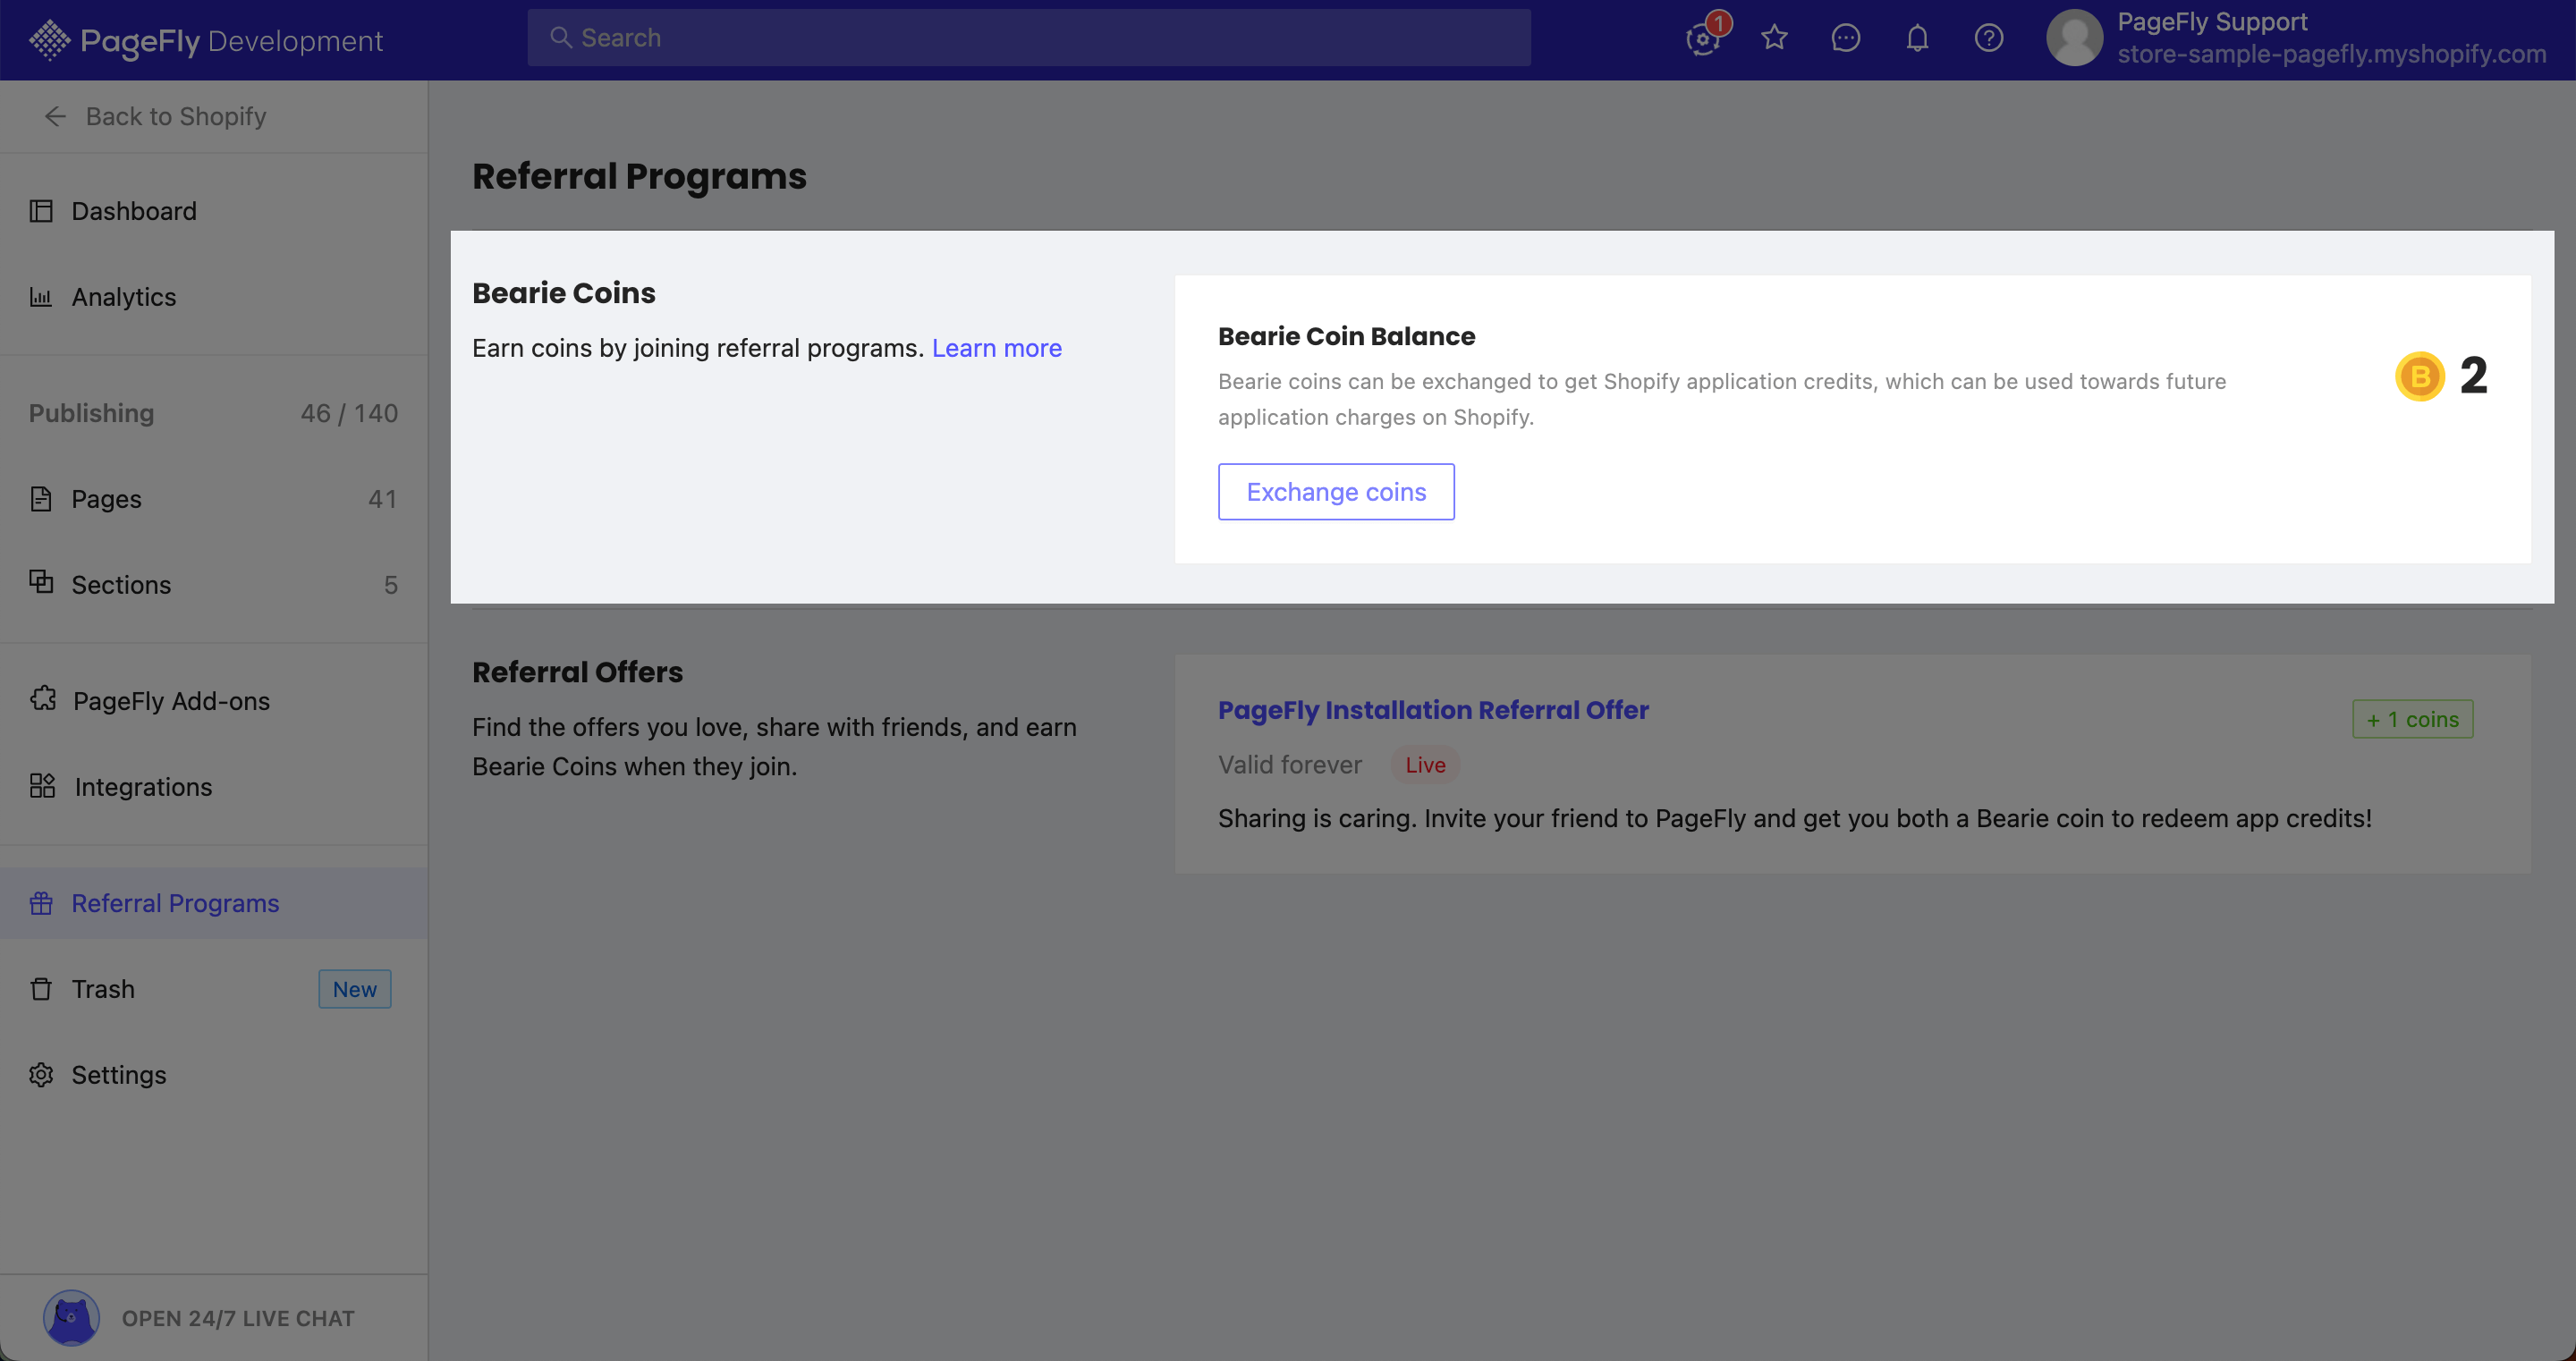Click the search magnifier icon
Image resolution: width=2576 pixels, height=1361 pixels.
tap(561, 38)
